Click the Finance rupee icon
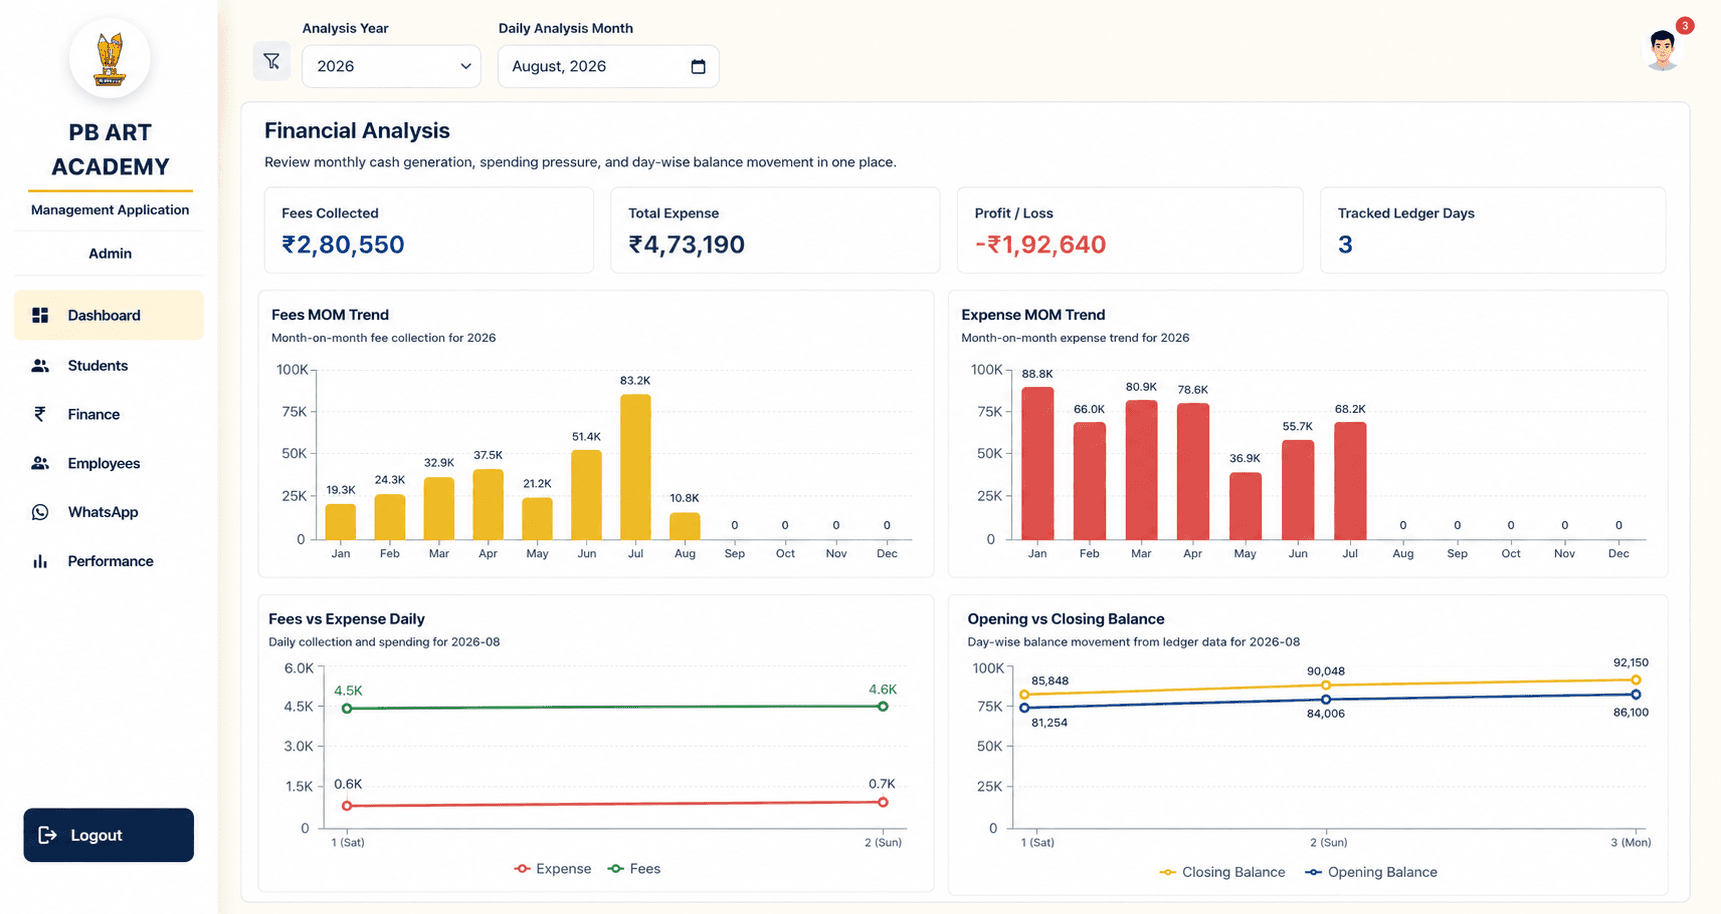Screen dimensions: 1721x914 click(x=40, y=414)
